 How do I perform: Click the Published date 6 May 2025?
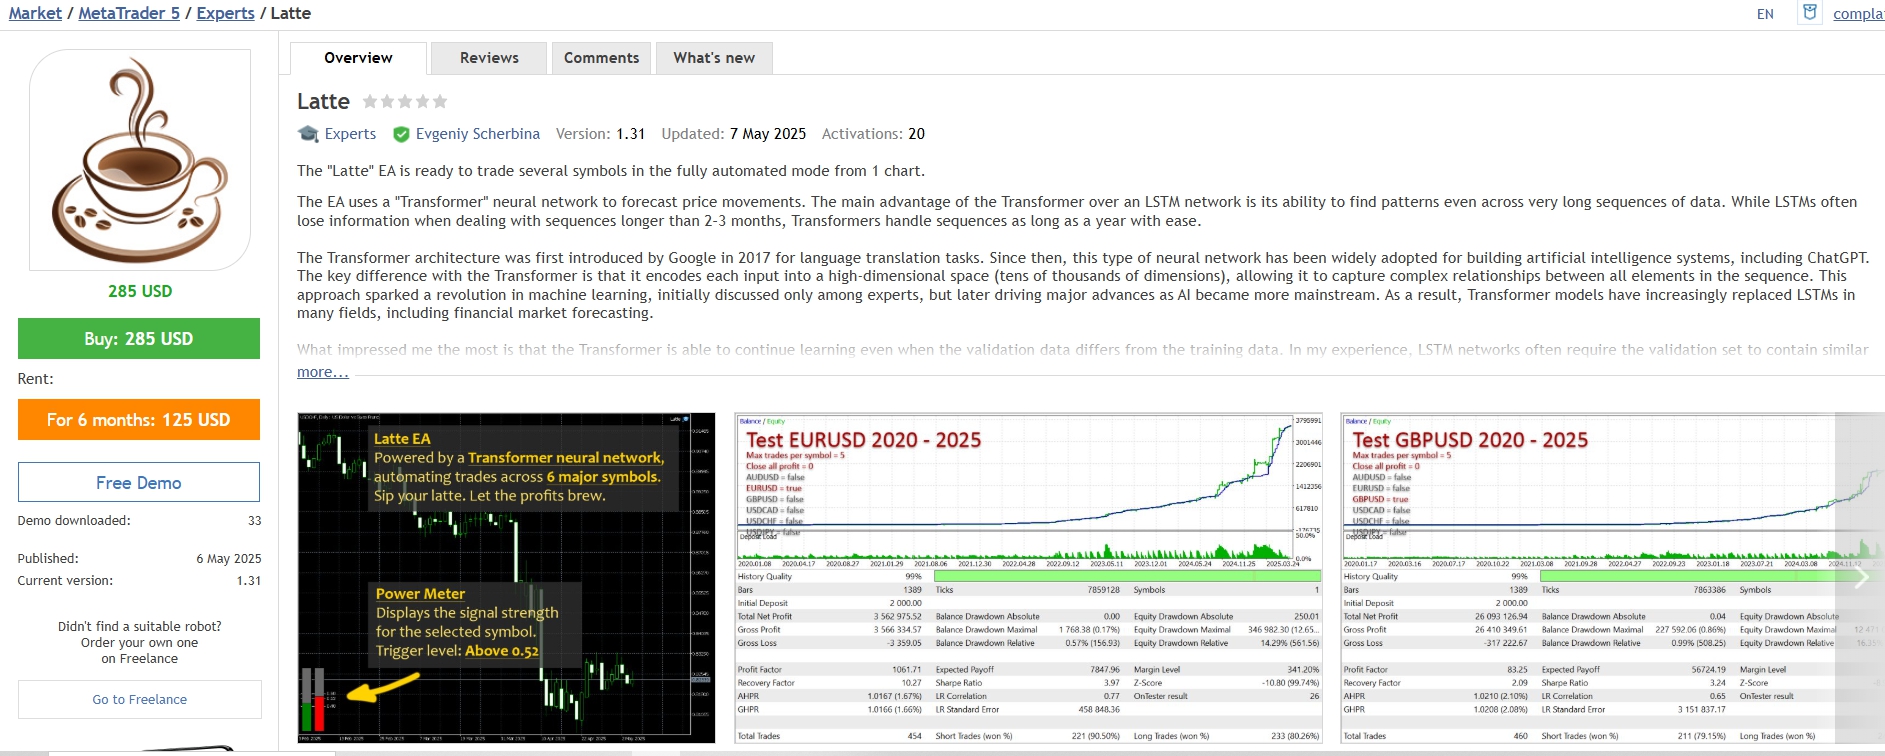pyautogui.click(x=229, y=559)
